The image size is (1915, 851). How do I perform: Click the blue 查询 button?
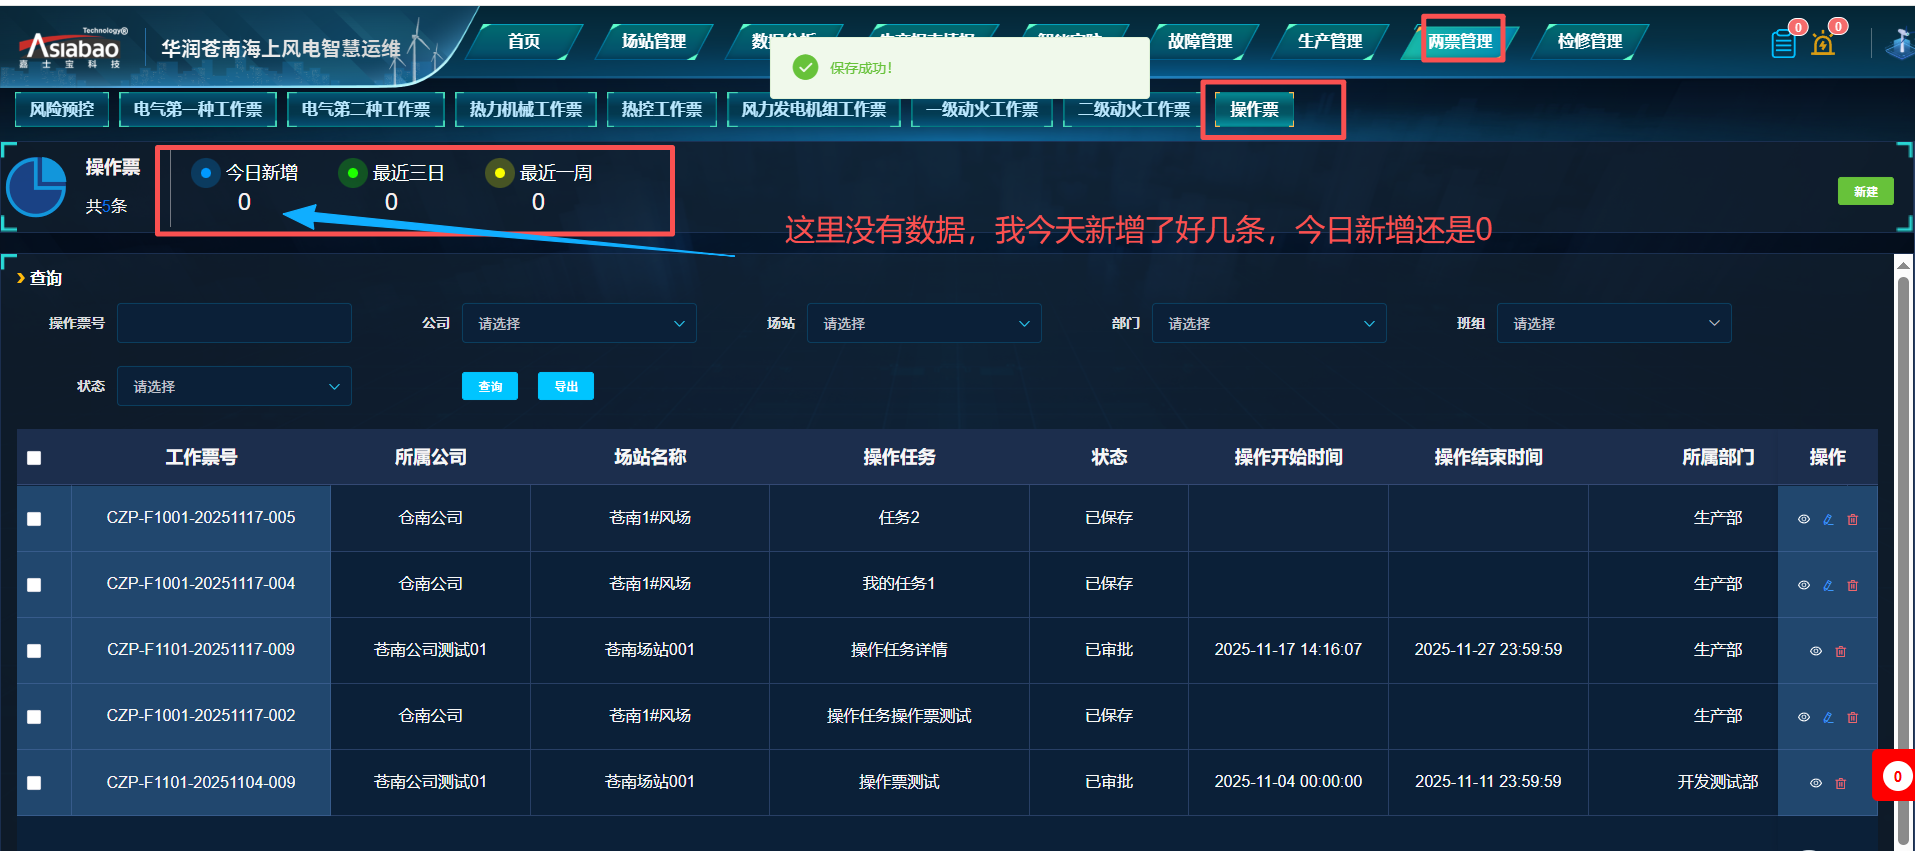click(x=490, y=386)
